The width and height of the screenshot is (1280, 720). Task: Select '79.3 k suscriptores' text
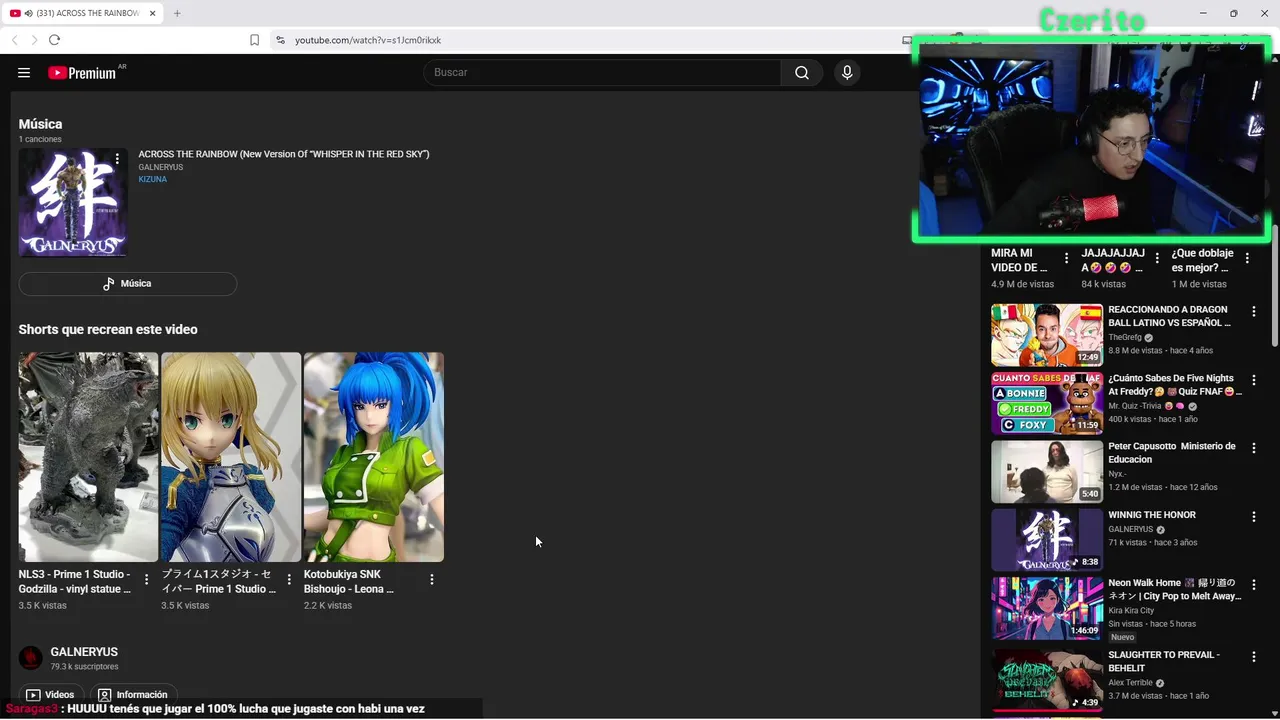[x=85, y=667]
